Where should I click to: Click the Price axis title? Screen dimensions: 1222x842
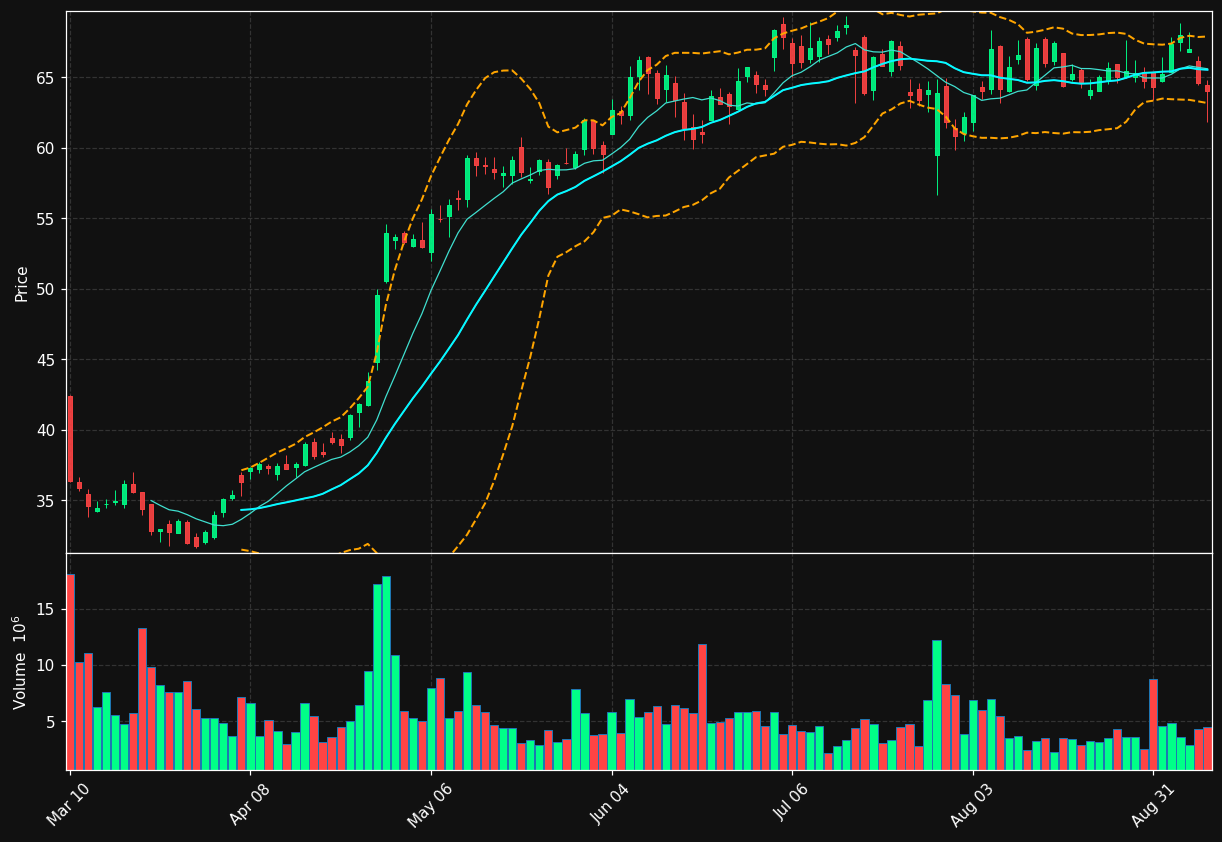[x=22, y=283]
